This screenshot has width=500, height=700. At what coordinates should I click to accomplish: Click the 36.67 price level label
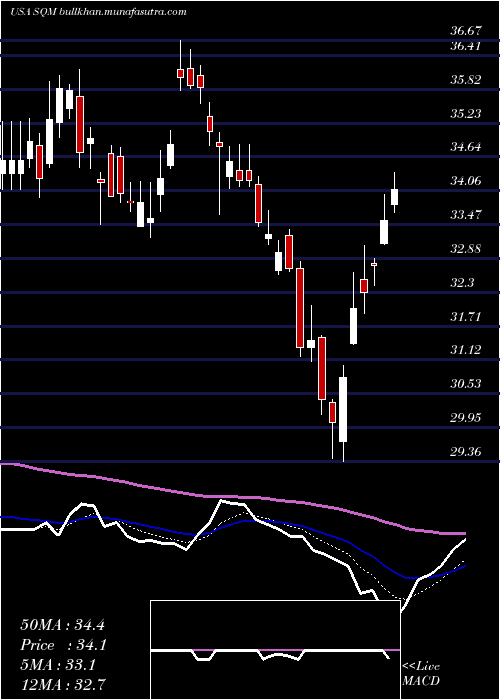tap(466, 31)
